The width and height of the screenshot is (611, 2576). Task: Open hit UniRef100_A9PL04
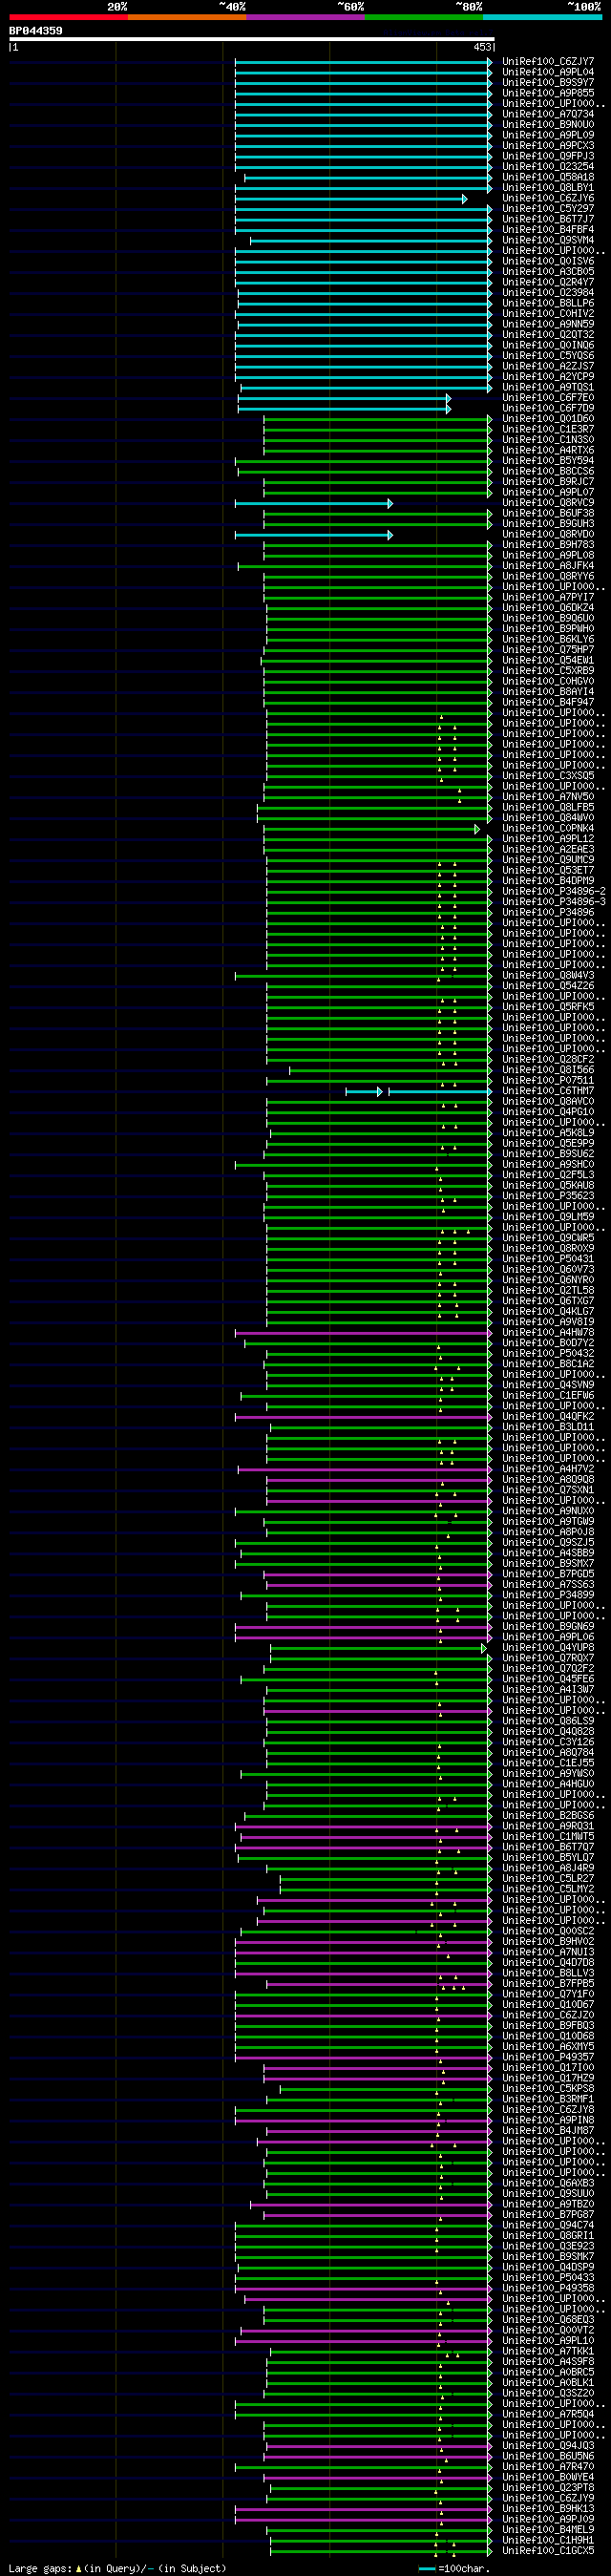coord(548,72)
